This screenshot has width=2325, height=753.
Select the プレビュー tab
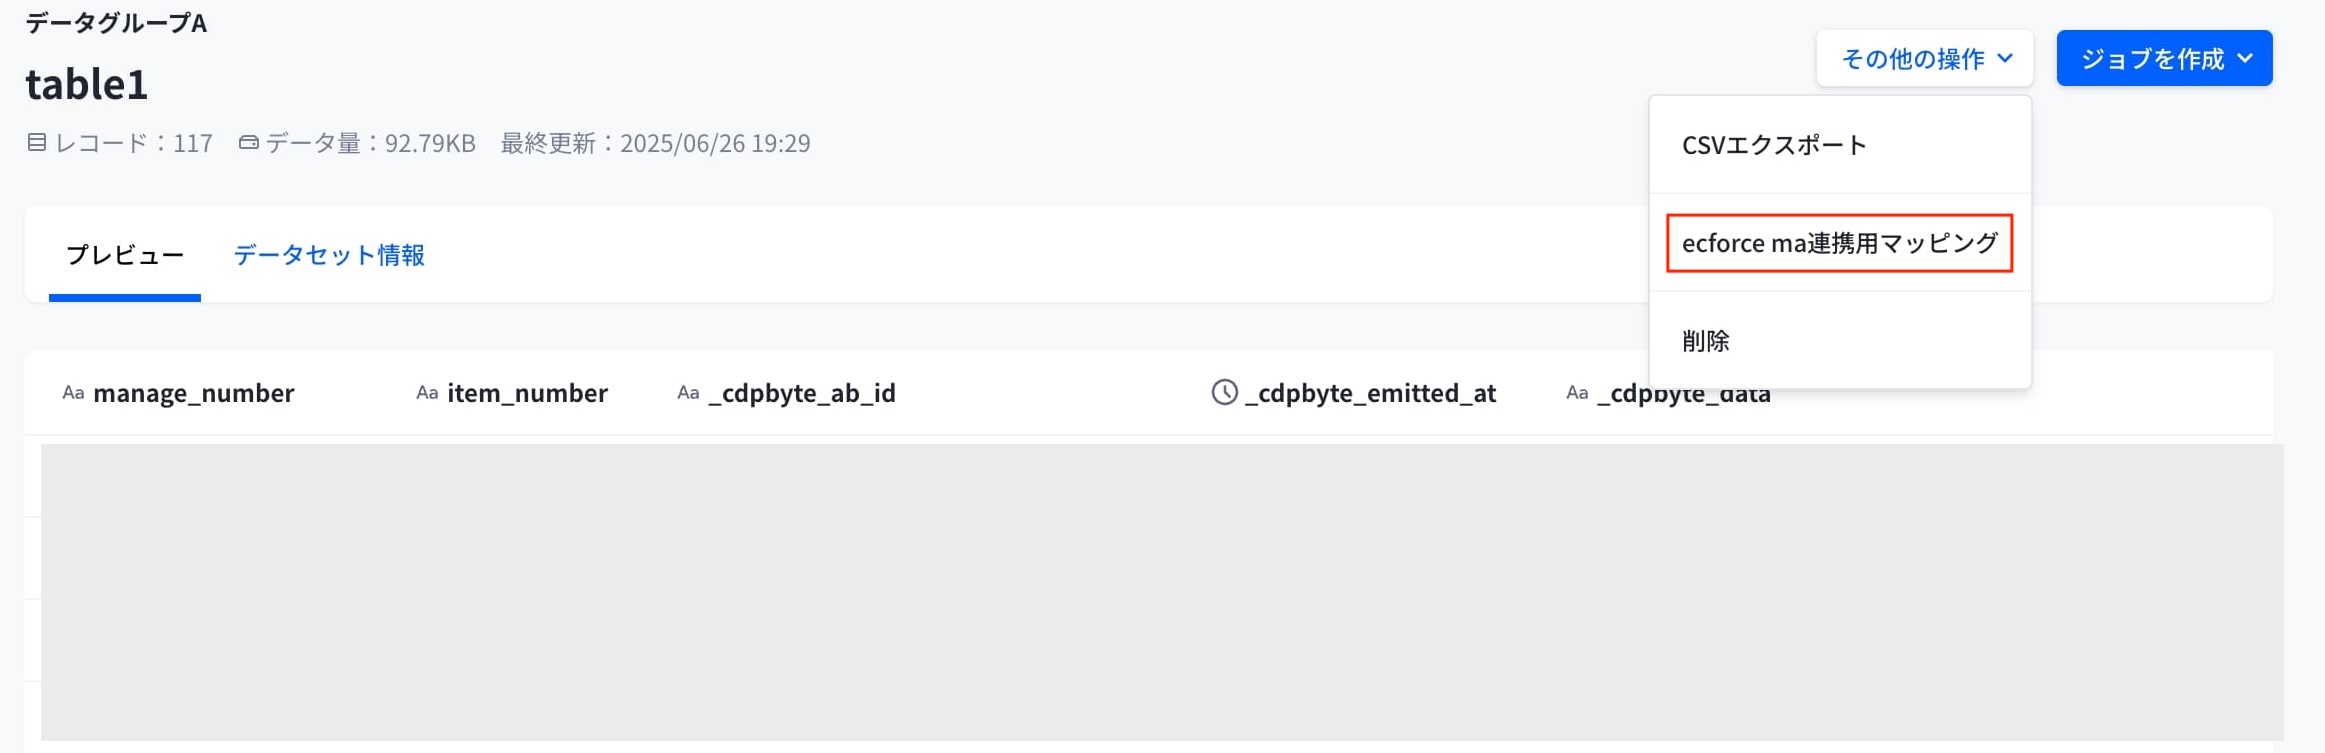[125, 255]
